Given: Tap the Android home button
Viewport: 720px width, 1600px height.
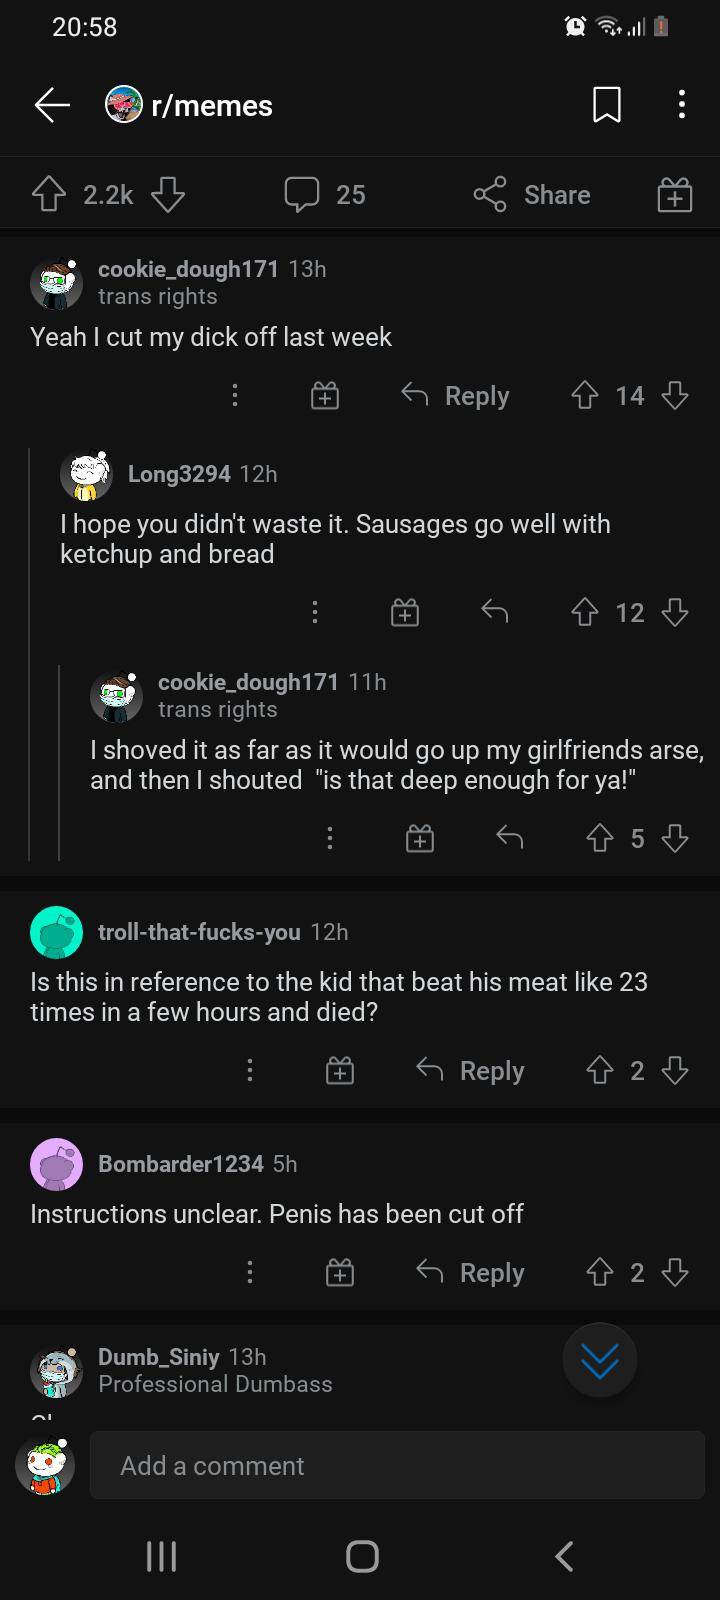Looking at the screenshot, I should (361, 1556).
